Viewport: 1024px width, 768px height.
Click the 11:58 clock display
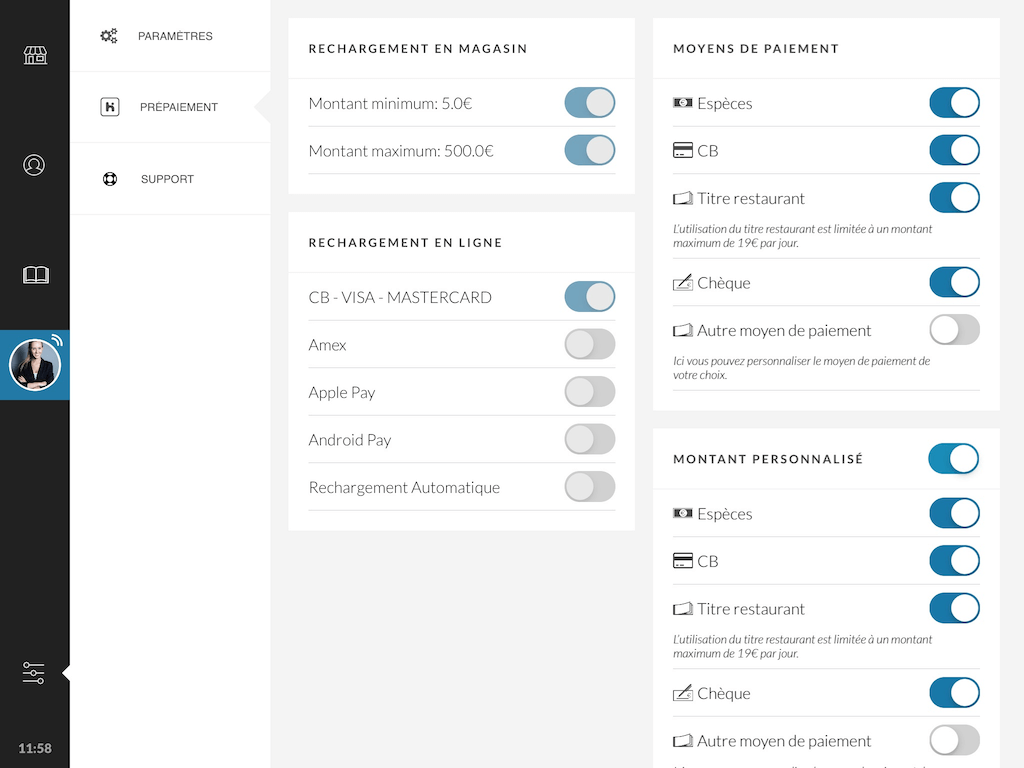[35, 748]
